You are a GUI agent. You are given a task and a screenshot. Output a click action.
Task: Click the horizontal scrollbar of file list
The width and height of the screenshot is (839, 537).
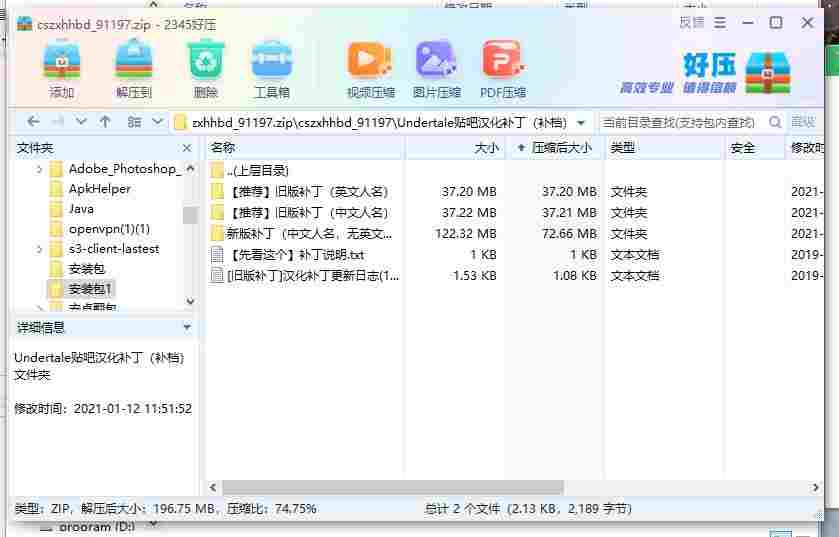click(x=393, y=488)
